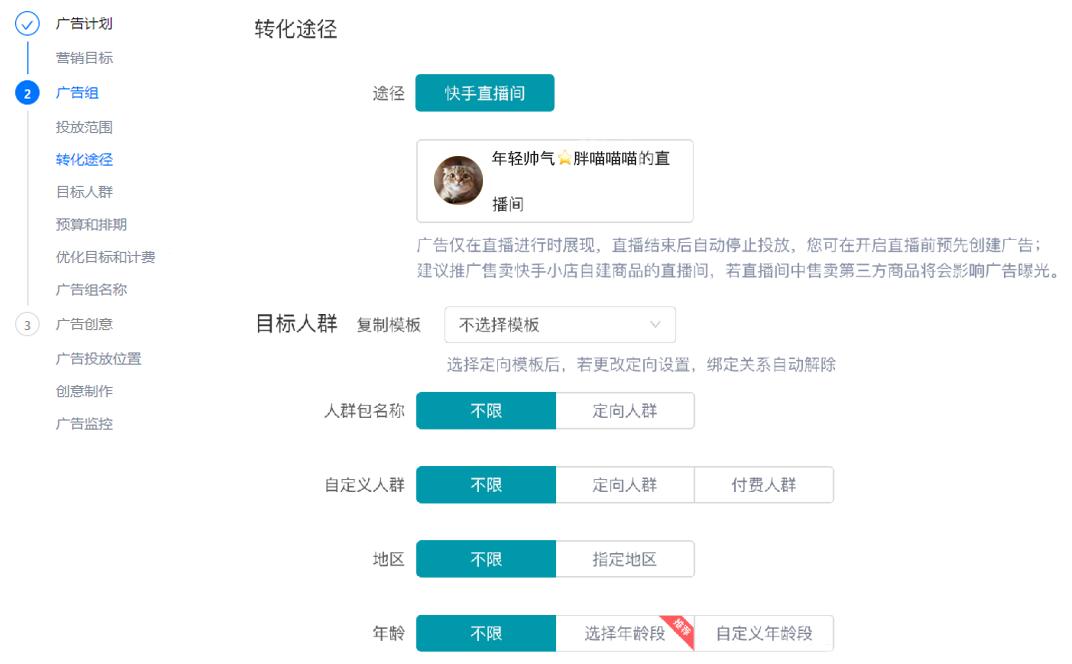Image resolution: width=1072 pixels, height=664 pixels.
Task: Click the dropdown chevron next to 不选择模板
Action: tap(658, 324)
